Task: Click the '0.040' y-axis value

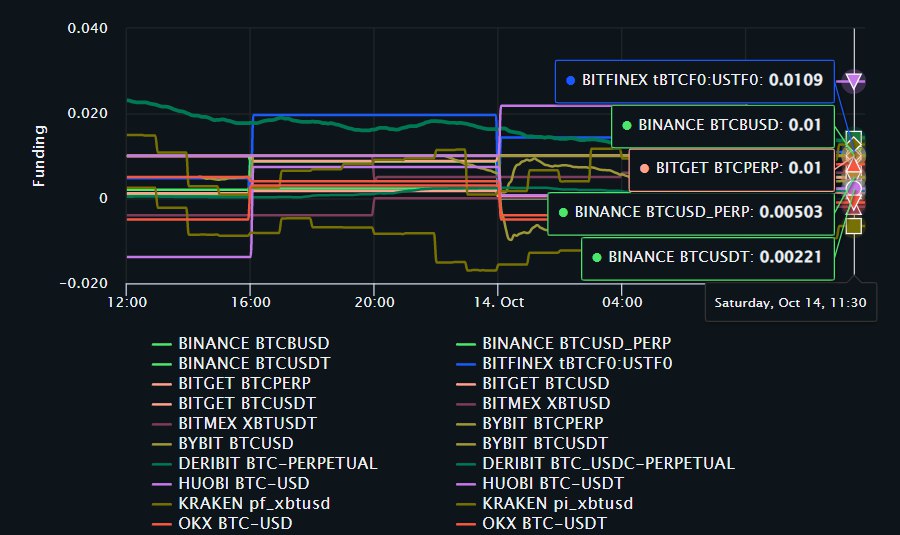Action: click(87, 28)
